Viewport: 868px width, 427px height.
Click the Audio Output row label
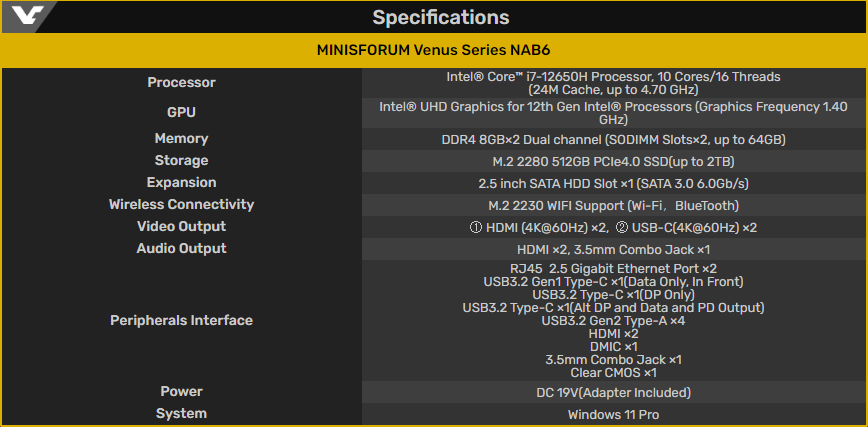click(182, 249)
